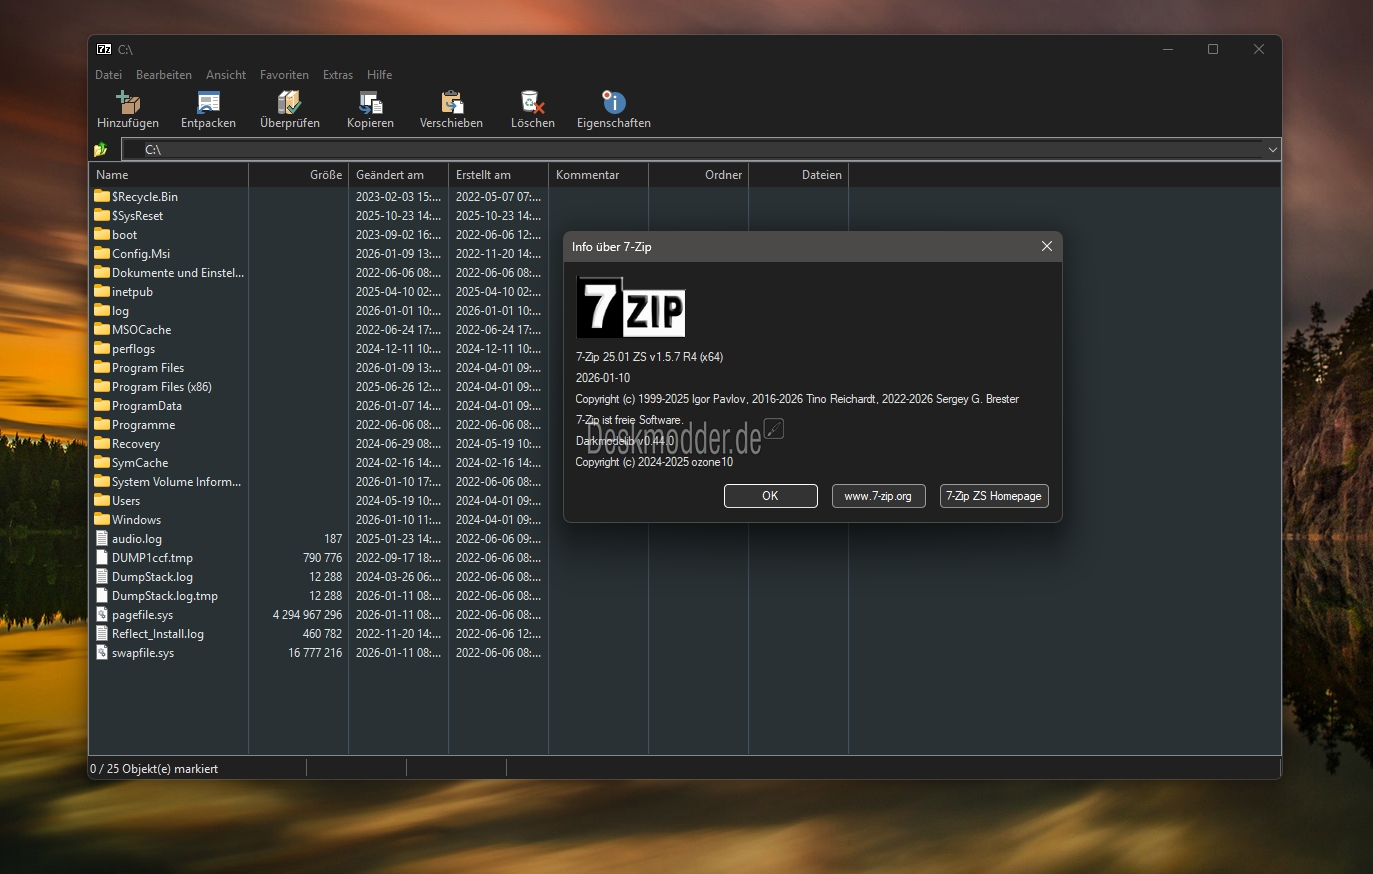Image resolution: width=1373 pixels, height=874 pixels.
Task: Open the Extras menu
Action: [337, 75]
